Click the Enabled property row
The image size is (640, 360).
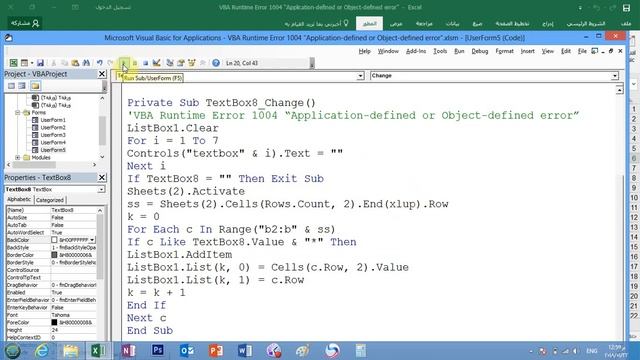[51, 292]
